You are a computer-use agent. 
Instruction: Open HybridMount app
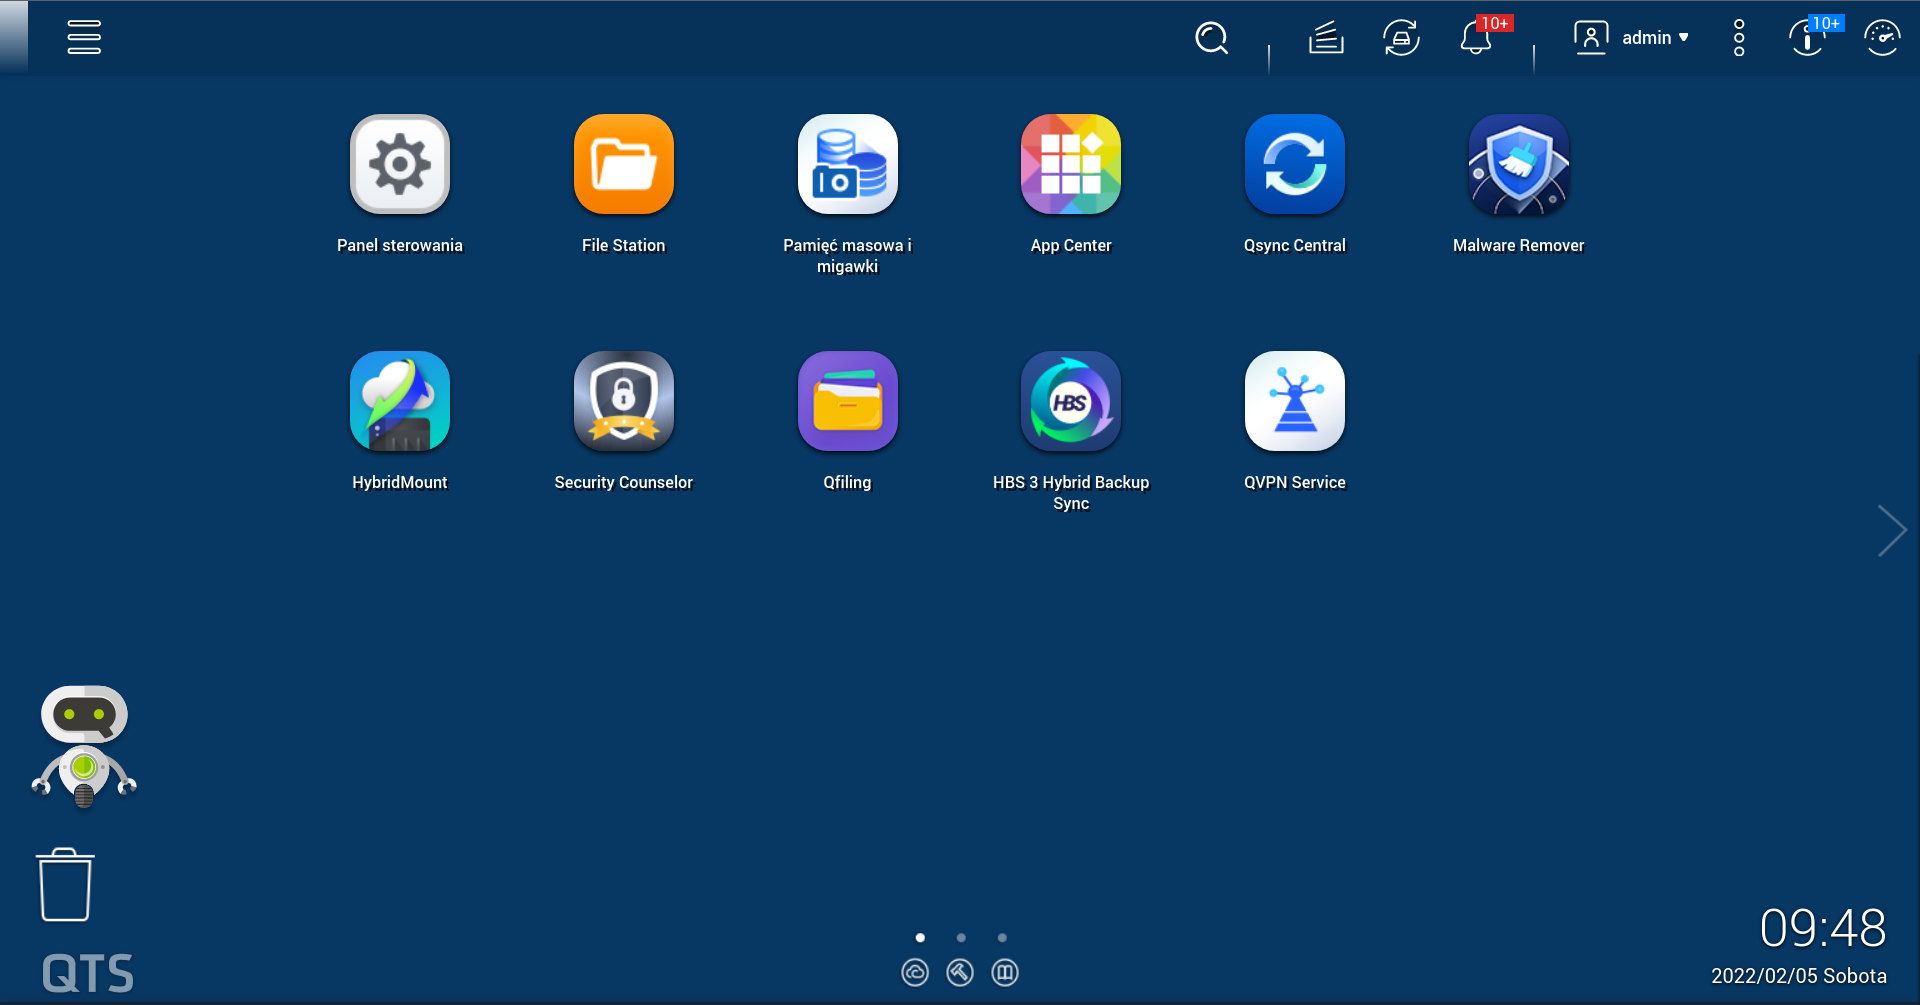400,401
